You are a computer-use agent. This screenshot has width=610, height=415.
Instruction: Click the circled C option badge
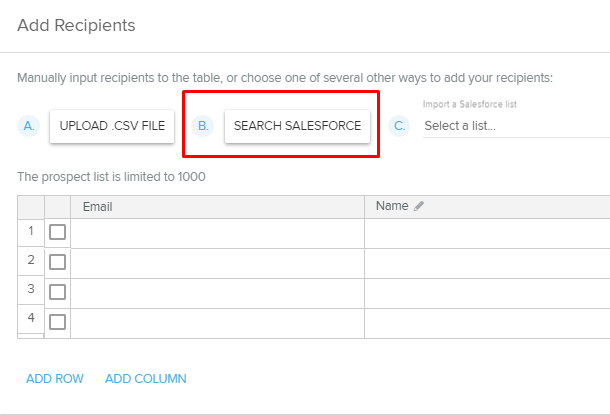tap(400, 126)
